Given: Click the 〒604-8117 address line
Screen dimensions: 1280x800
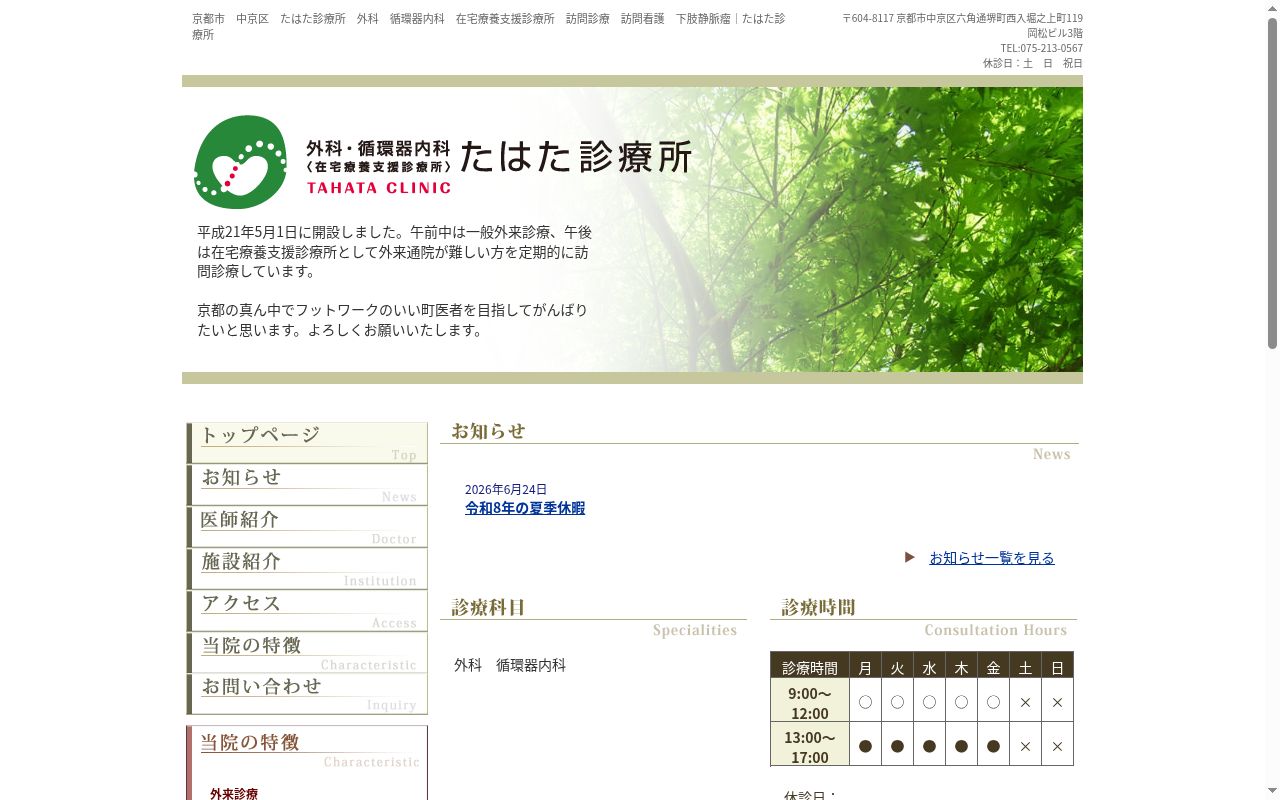Looking at the screenshot, I should pos(962,18).
